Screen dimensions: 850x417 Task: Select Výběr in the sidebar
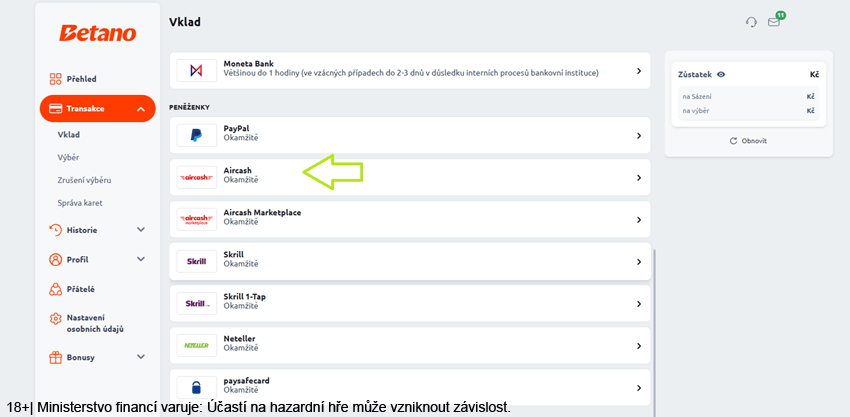(x=69, y=157)
